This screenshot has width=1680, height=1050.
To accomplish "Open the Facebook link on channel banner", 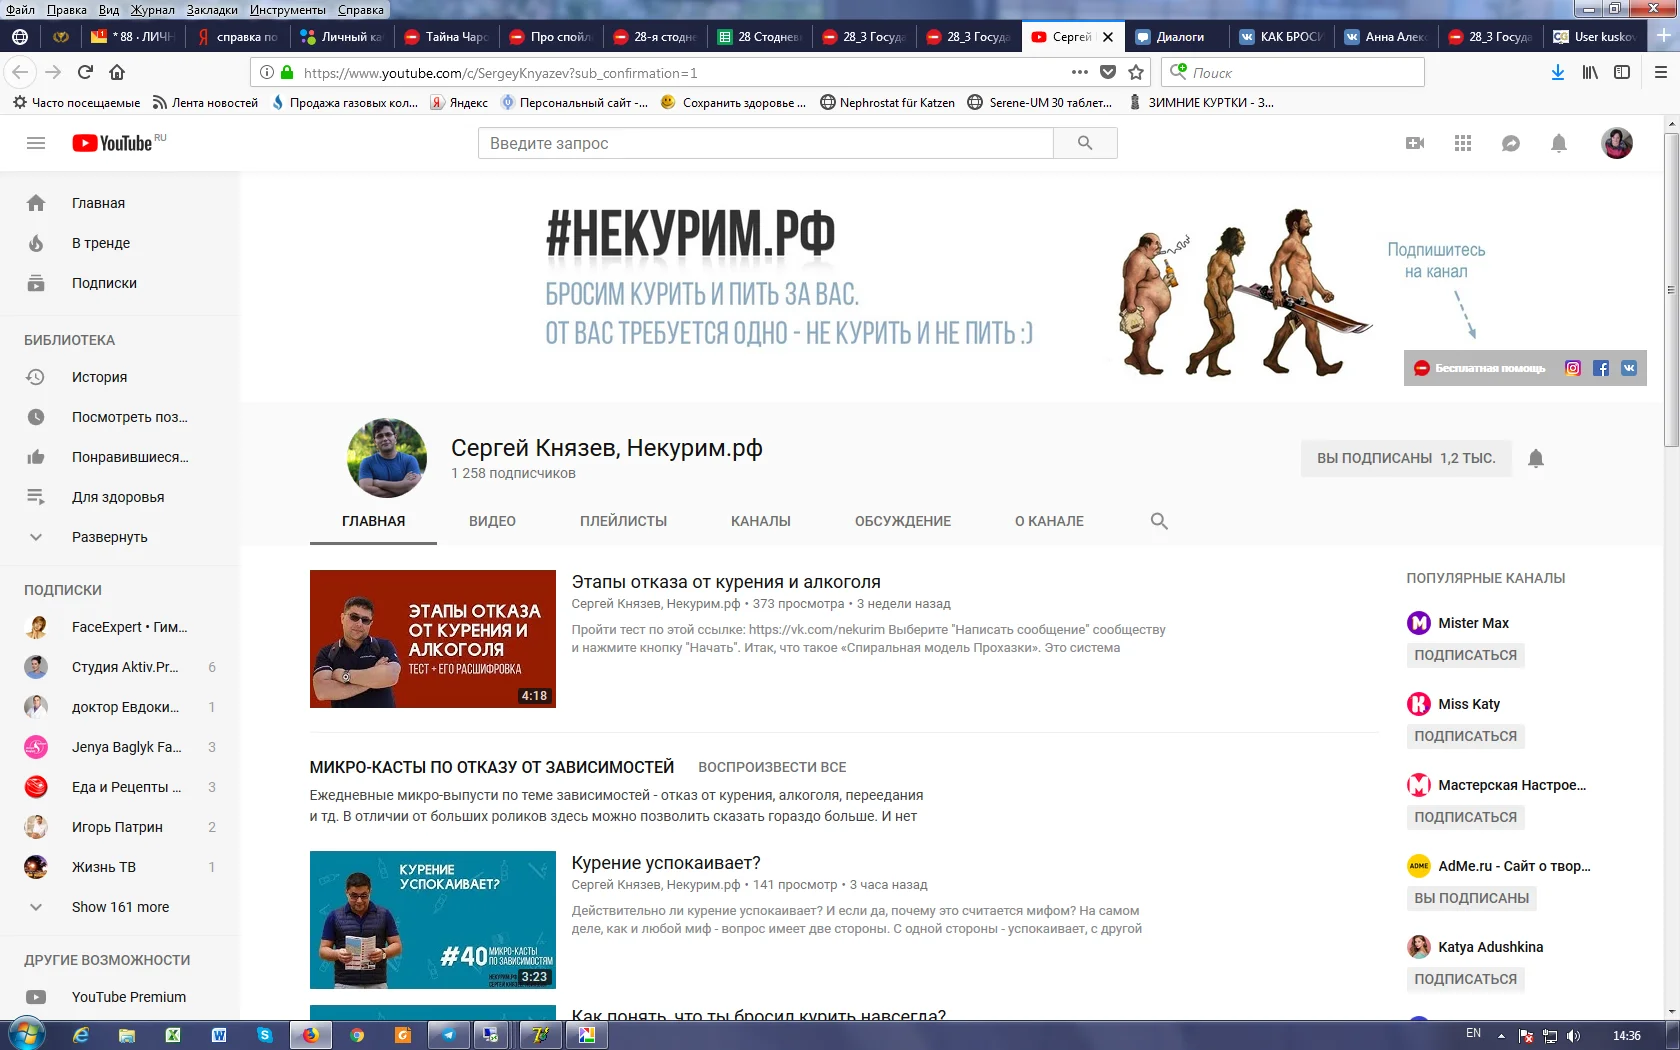I will [x=1601, y=368].
